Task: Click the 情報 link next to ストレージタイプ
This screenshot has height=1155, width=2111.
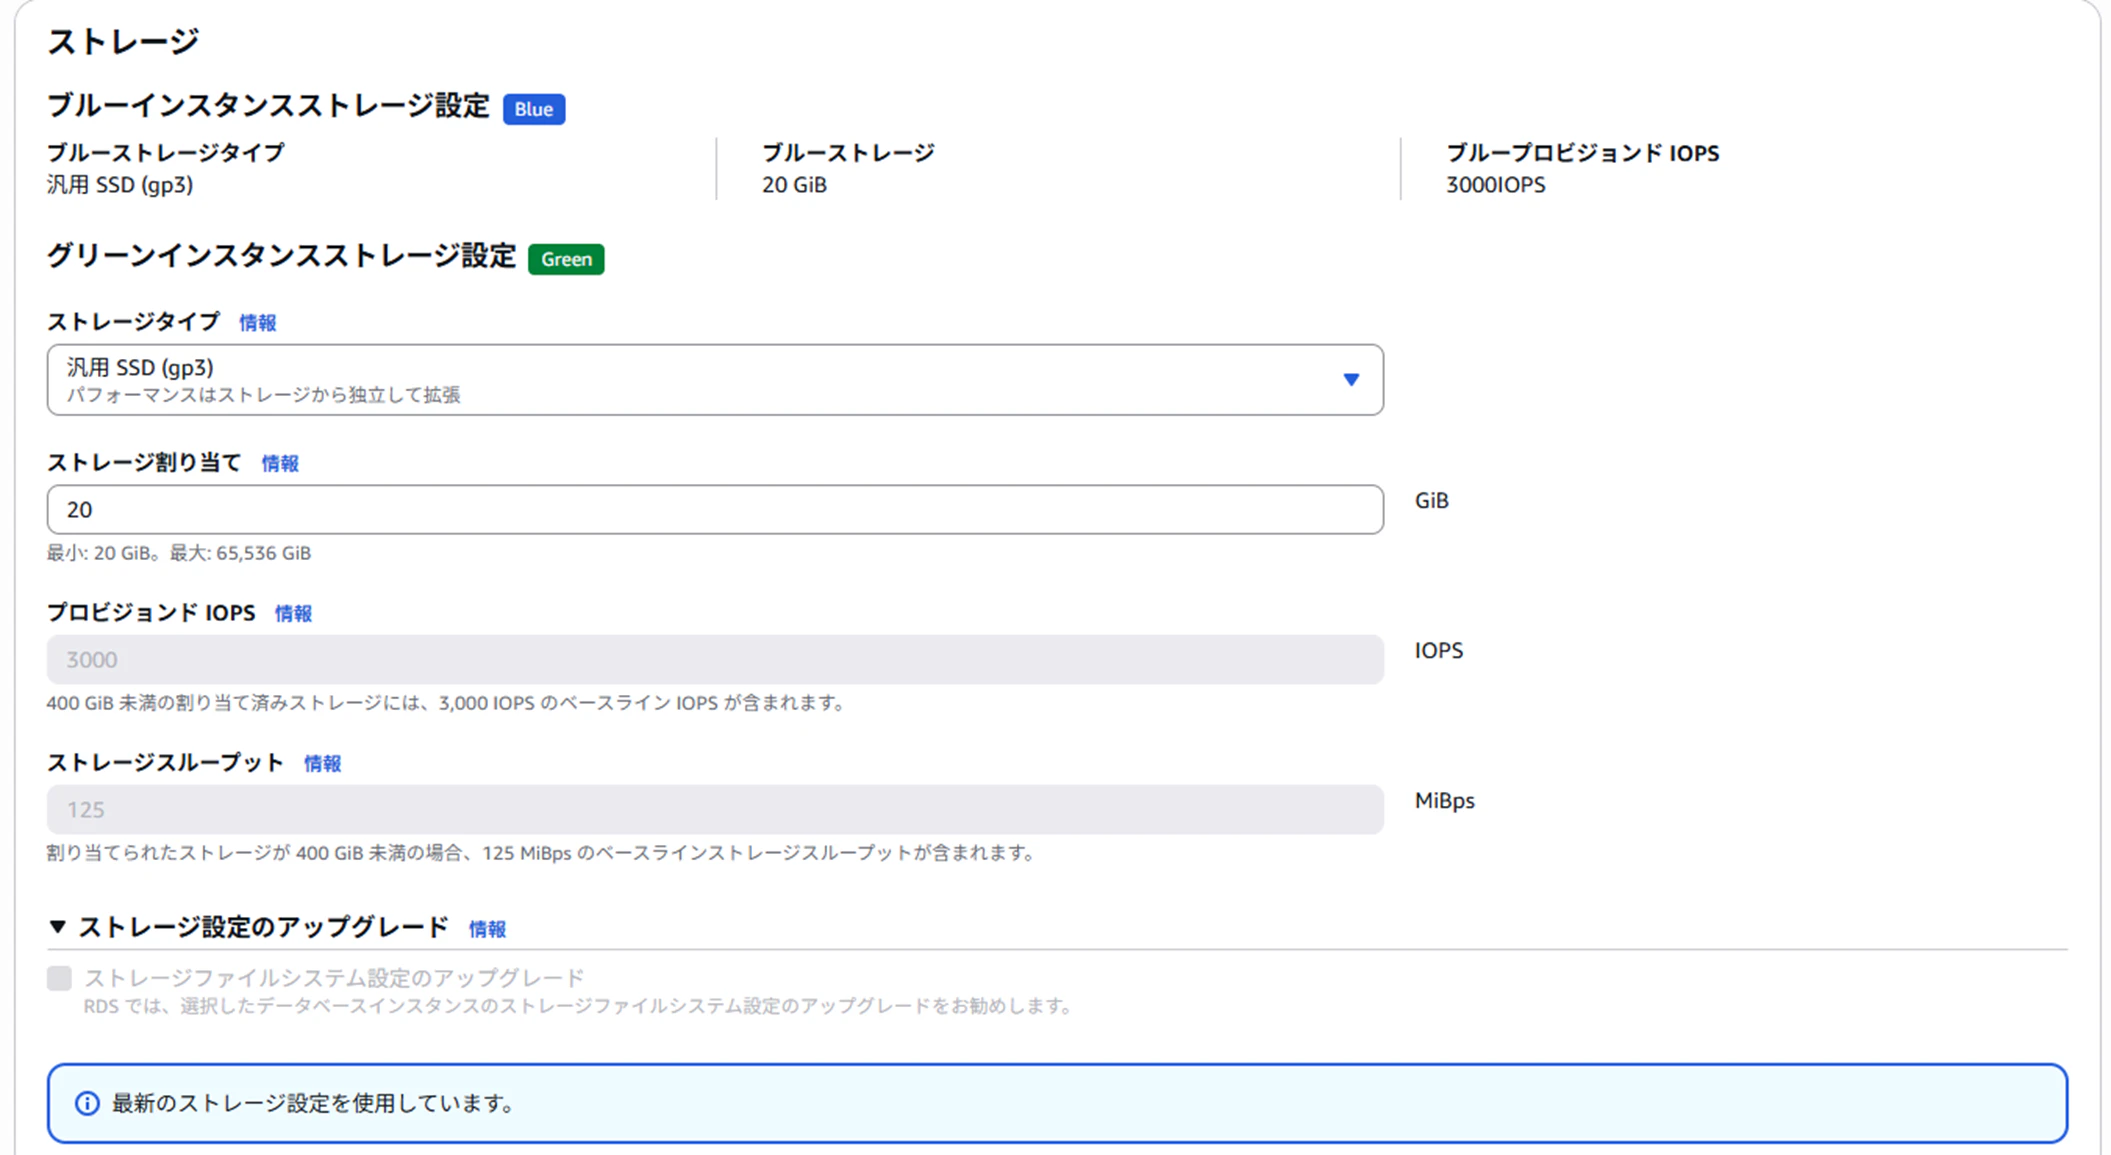Action: [x=257, y=323]
